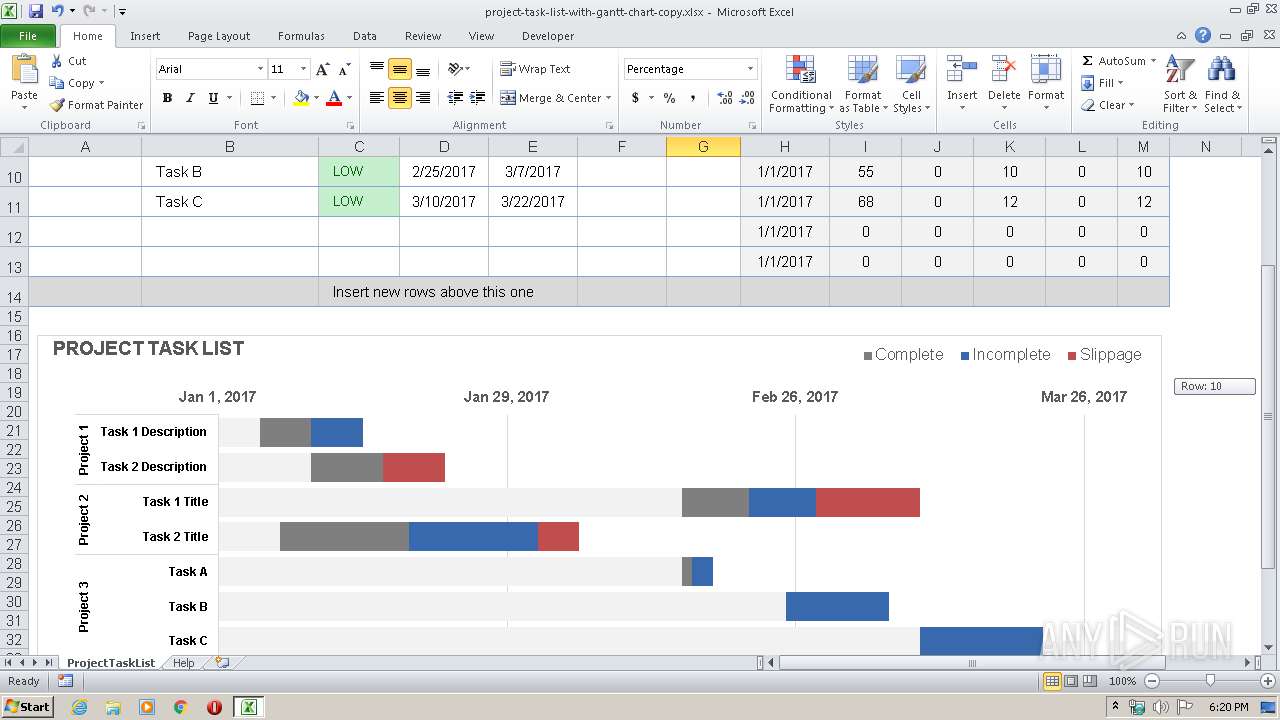This screenshot has width=1280, height=720.
Task: Click the Increase Font Size icon
Action: (322, 69)
